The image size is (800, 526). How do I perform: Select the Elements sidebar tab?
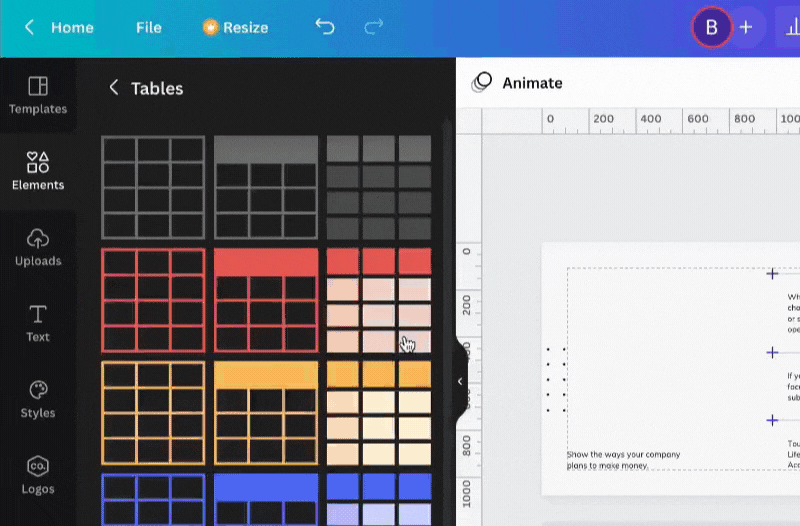pos(38,171)
